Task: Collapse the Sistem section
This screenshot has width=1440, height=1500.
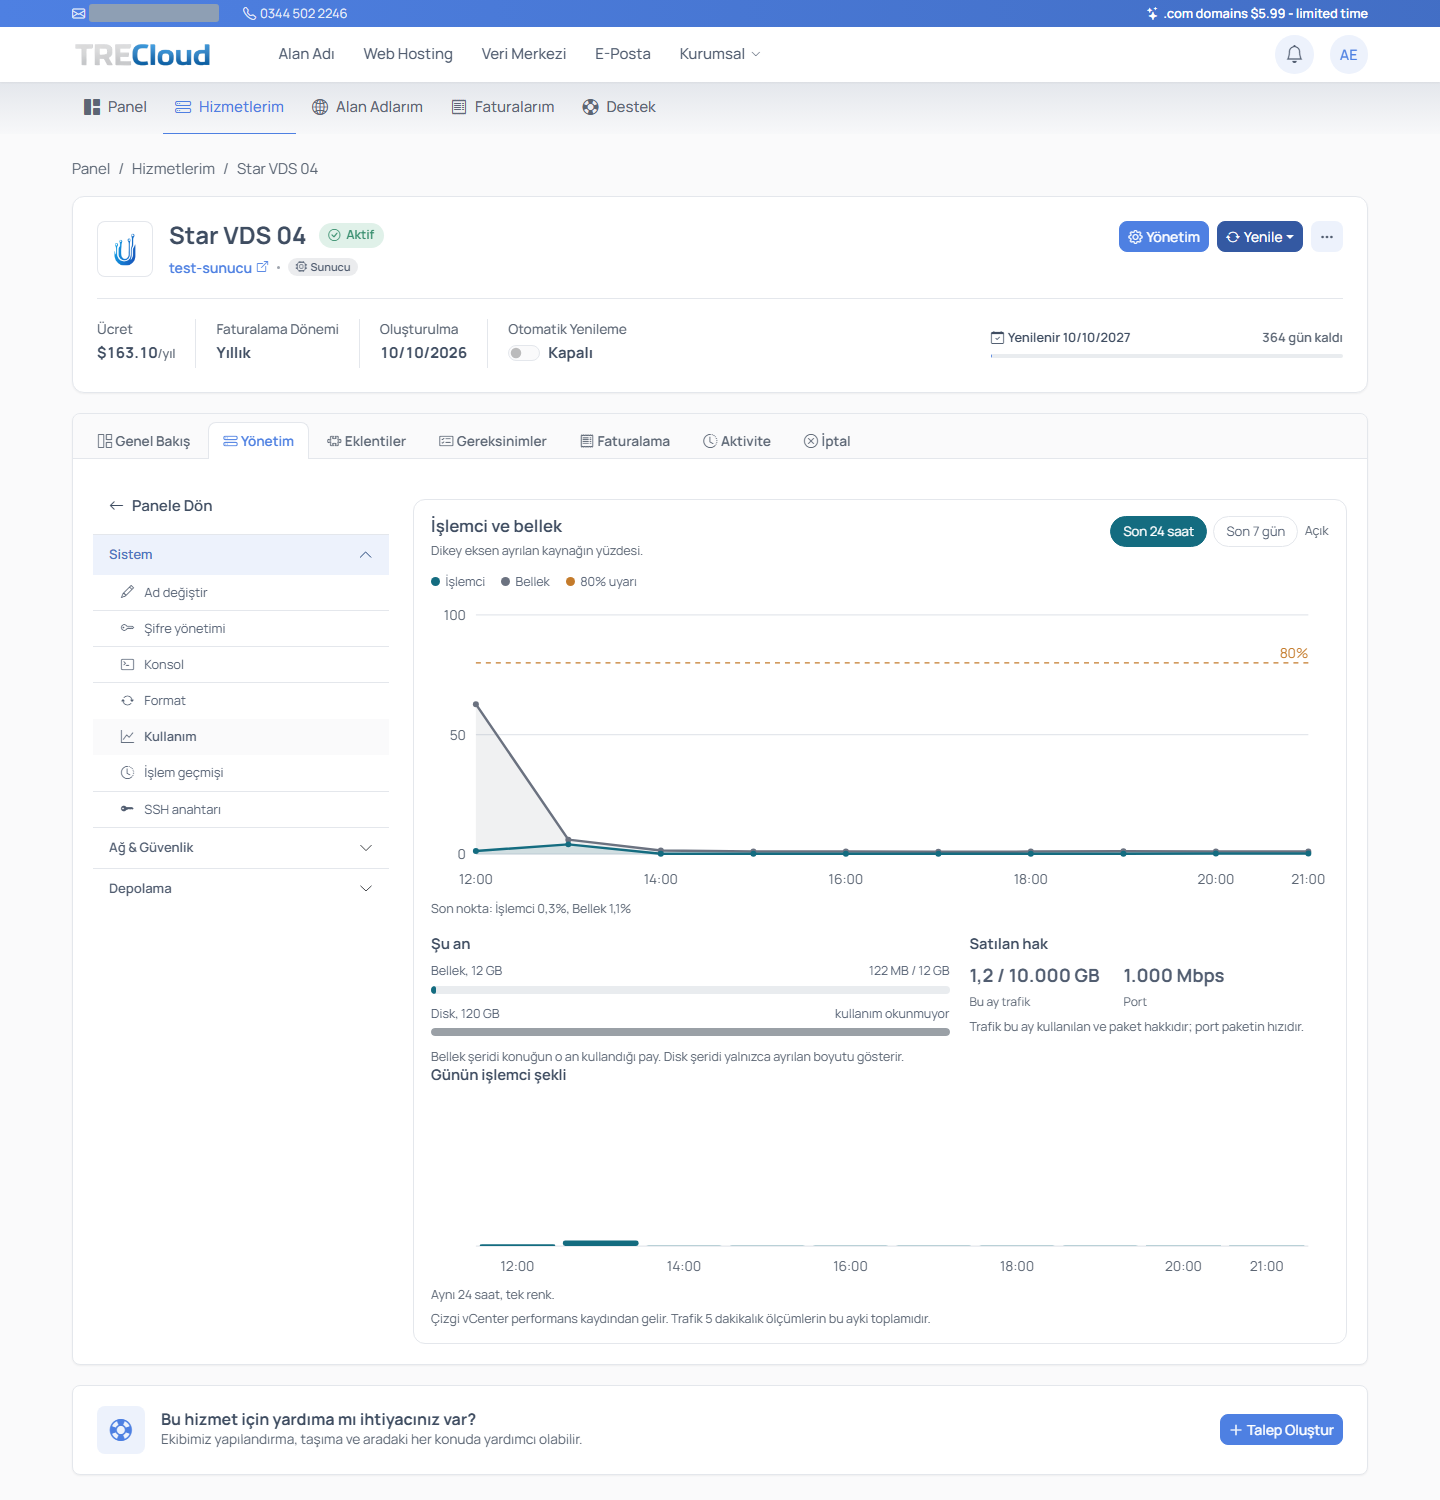Action: coord(241,554)
